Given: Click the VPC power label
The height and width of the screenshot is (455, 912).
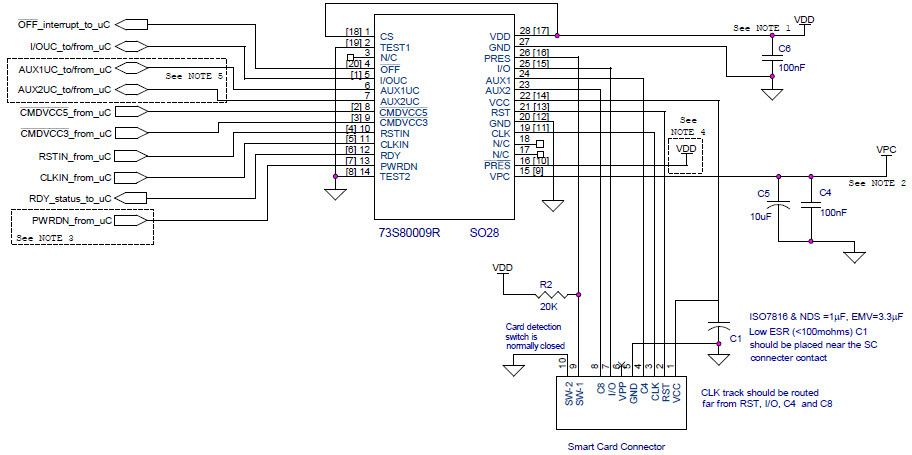Looking at the screenshot, I should (x=885, y=149).
